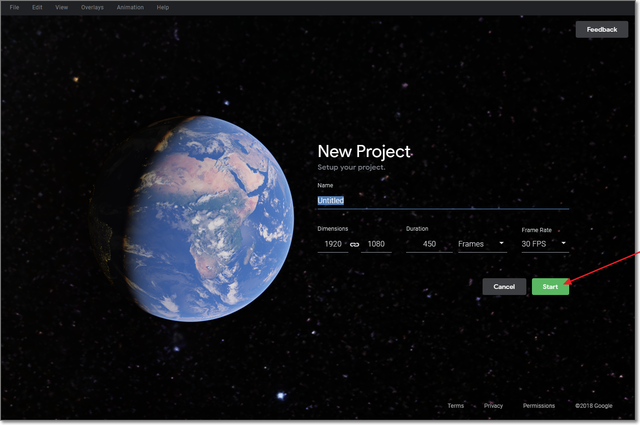Open the Animation menu

130,7
